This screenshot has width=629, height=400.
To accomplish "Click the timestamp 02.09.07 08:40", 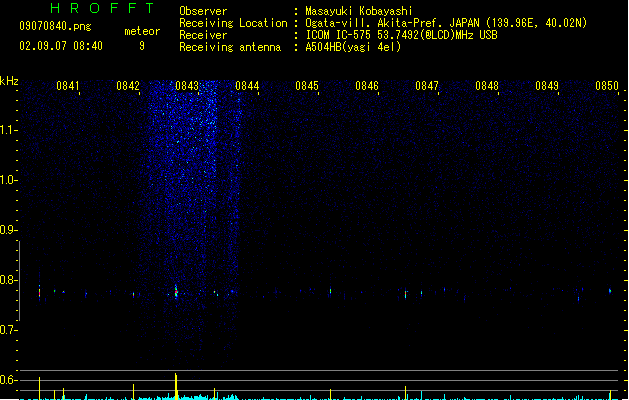I will point(61,46).
